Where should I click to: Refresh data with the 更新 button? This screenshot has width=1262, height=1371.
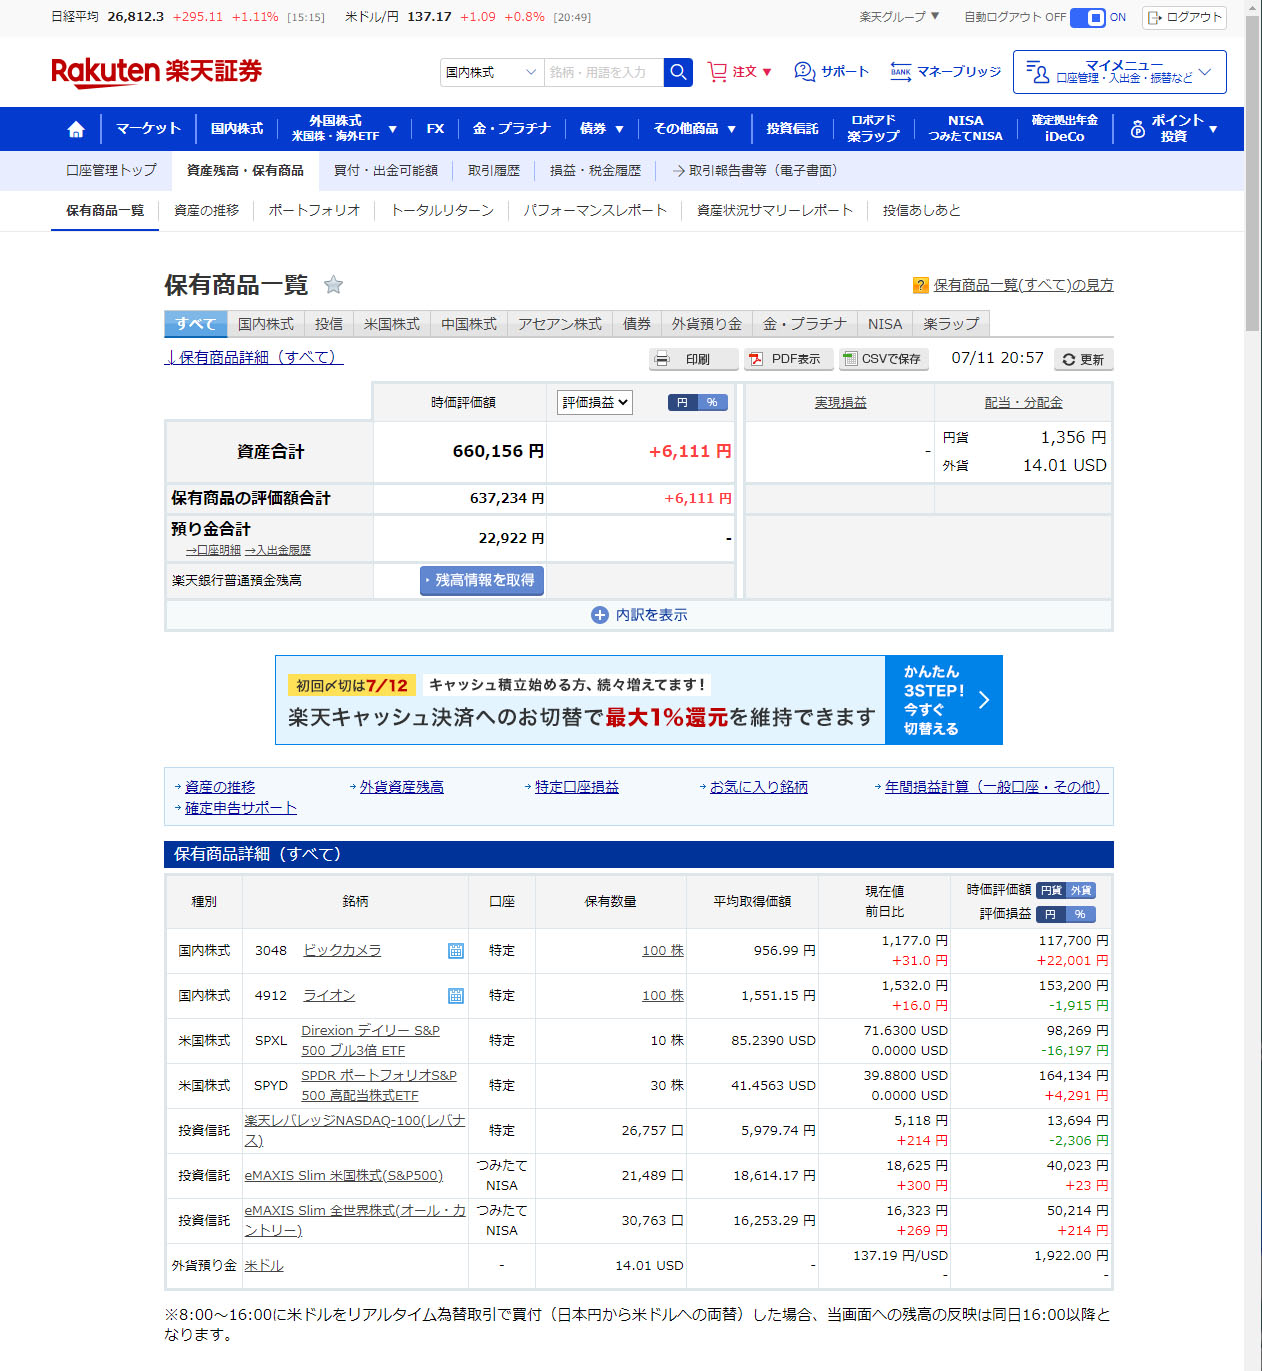pyautogui.click(x=1083, y=359)
